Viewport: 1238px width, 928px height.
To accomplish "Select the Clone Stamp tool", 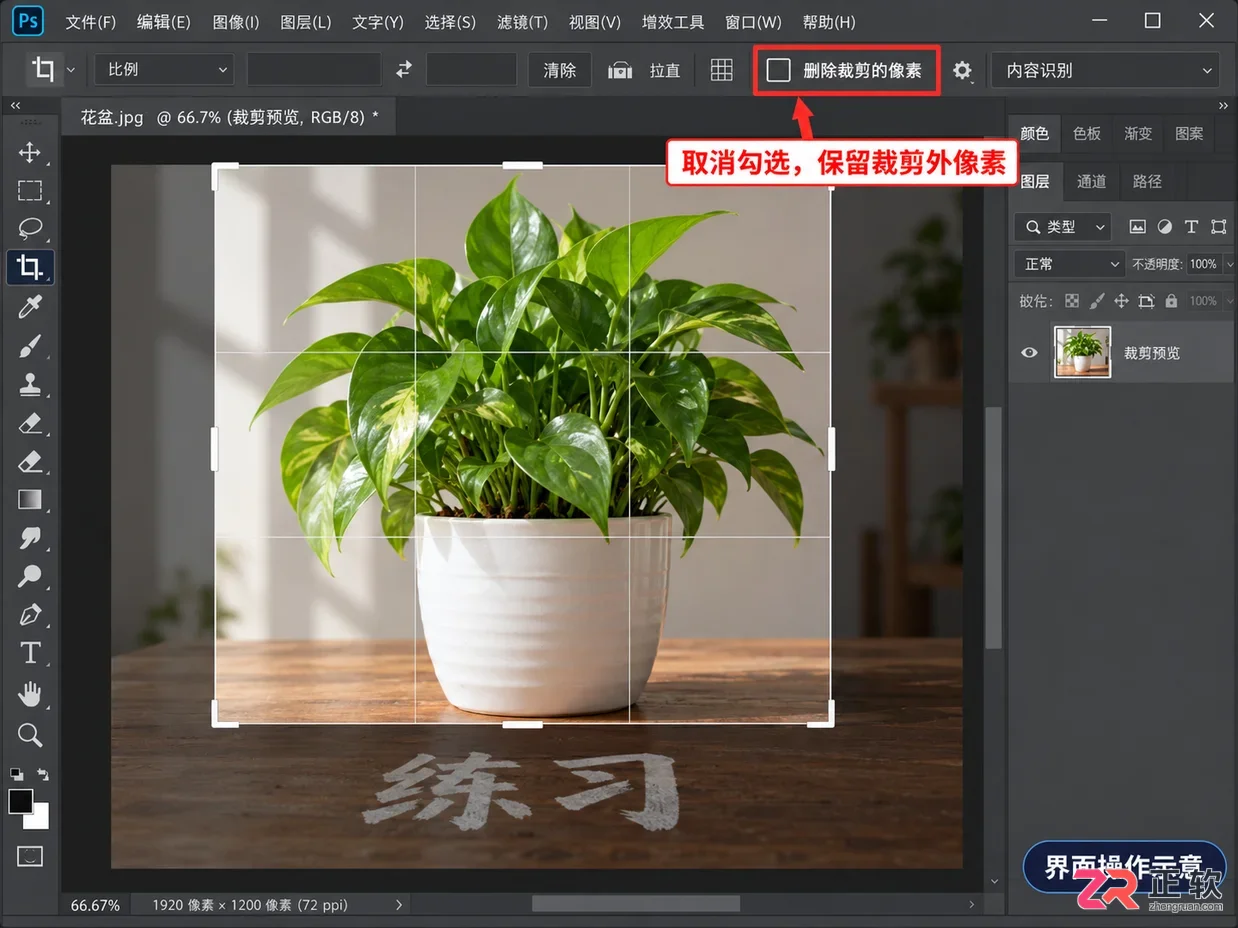I will tap(29, 384).
